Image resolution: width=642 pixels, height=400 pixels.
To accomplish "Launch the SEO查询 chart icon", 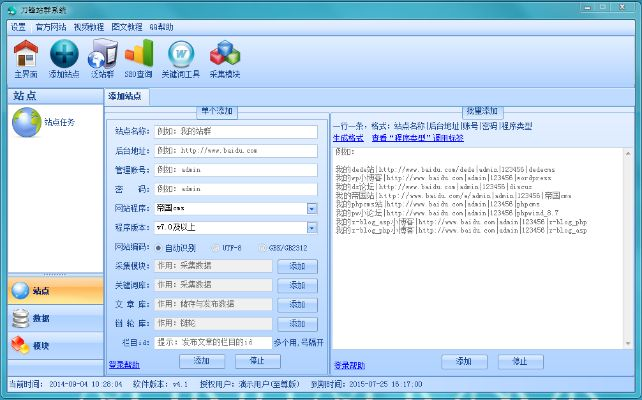I will [x=139, y=58].
